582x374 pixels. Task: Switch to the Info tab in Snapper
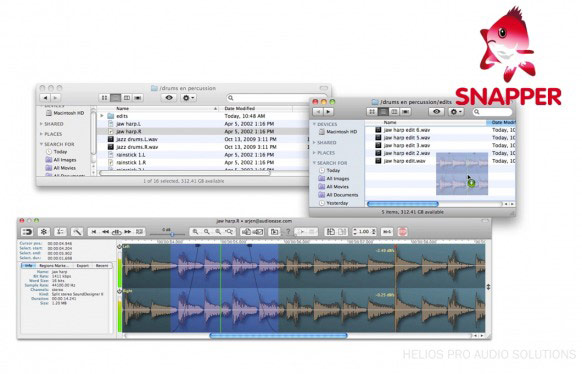(28, 266)
